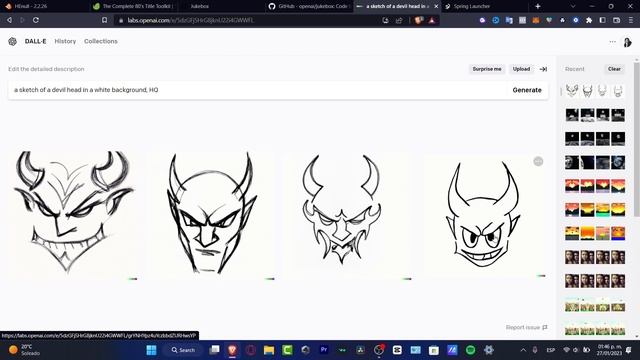This screenshot has height=360, width=640.
Task: Open the share icon in the address bar
Action: click(399, 20)
